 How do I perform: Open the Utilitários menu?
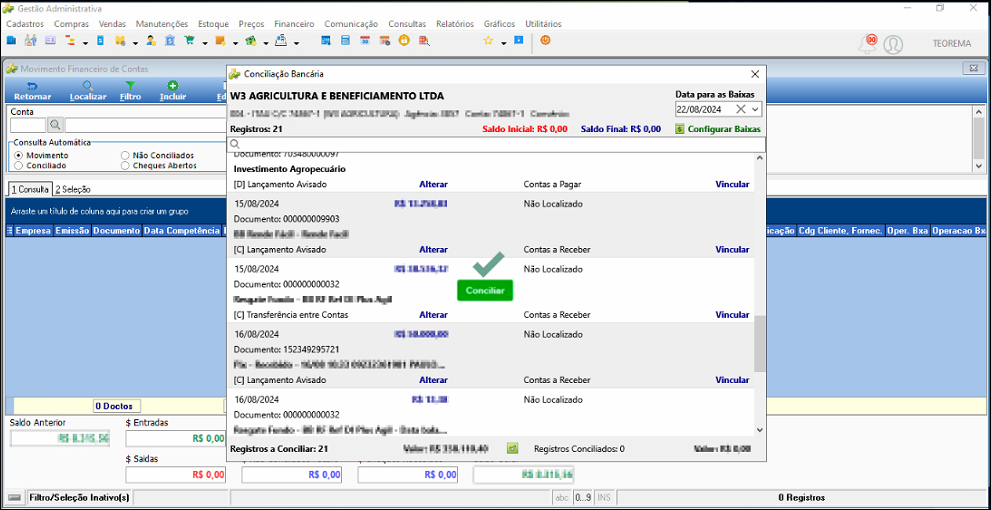(x=543, y=24)
